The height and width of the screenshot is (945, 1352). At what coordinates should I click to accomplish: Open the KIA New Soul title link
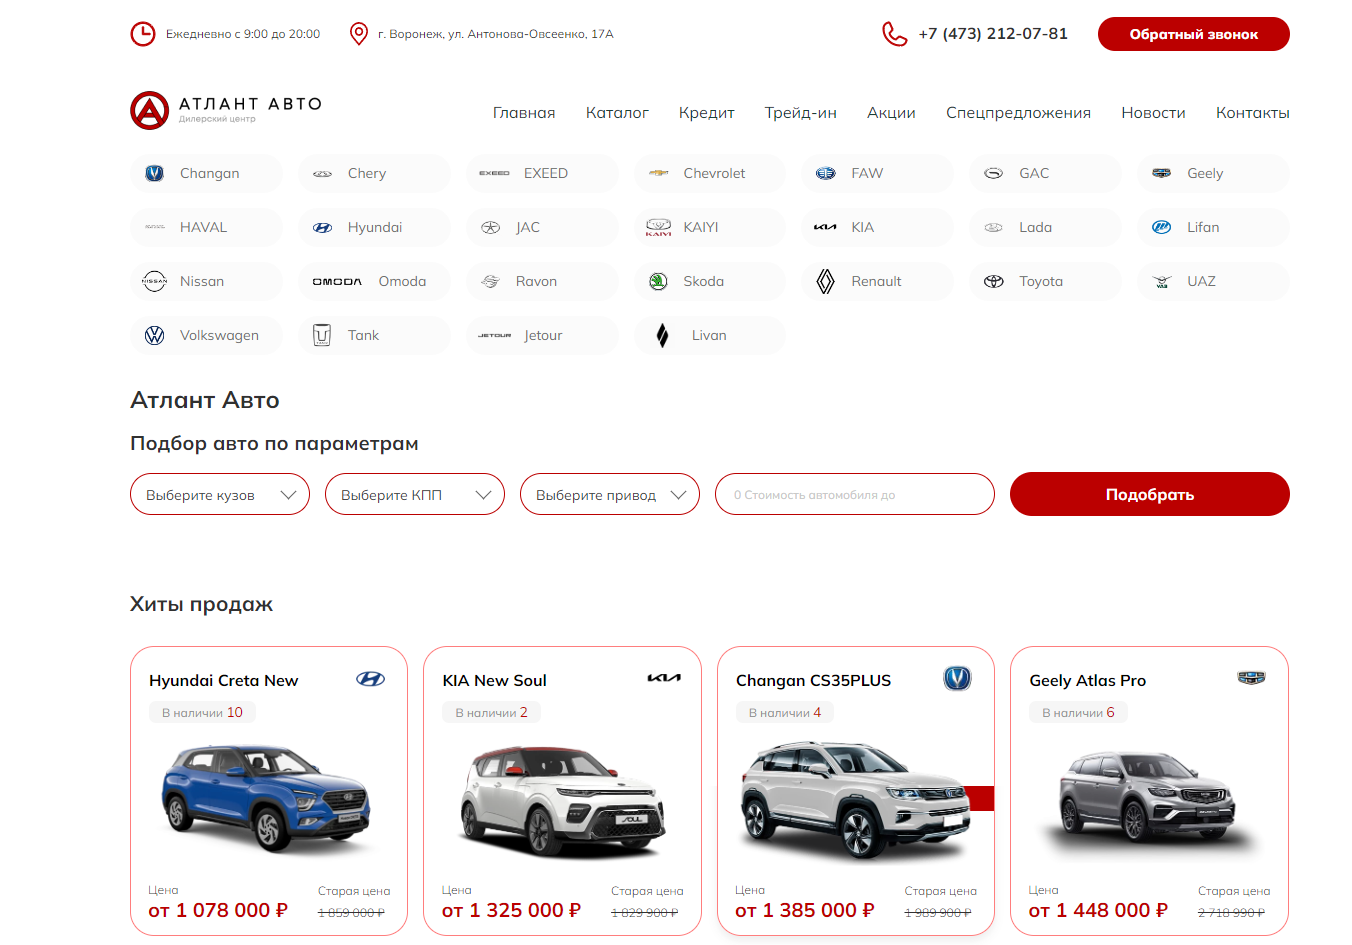click(495, 680)
